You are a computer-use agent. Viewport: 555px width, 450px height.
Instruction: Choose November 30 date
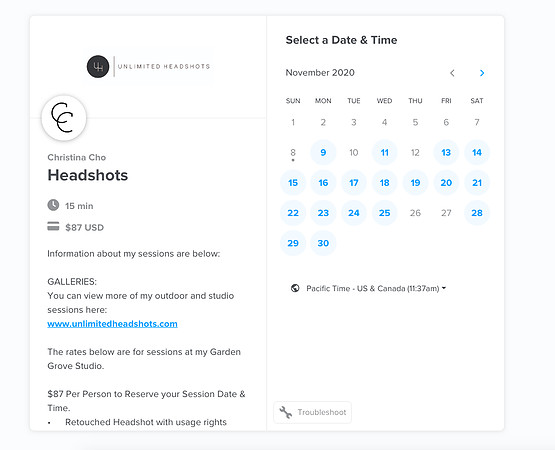coord(323,243)
